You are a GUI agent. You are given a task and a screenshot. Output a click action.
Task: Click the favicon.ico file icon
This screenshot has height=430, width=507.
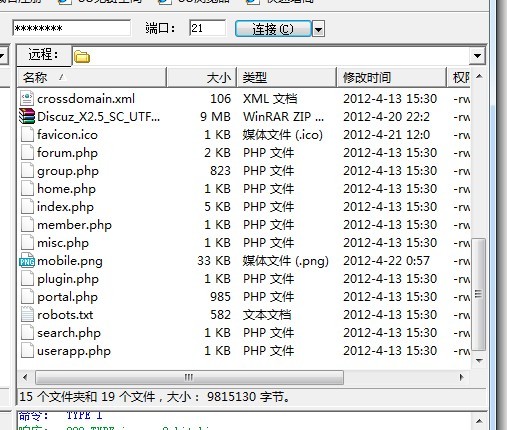click(27, 135)
